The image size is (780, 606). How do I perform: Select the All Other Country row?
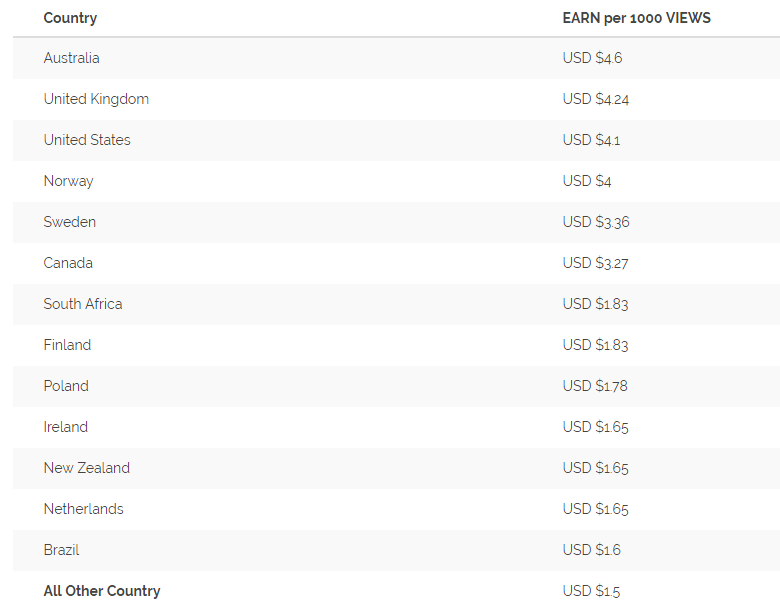396,591
